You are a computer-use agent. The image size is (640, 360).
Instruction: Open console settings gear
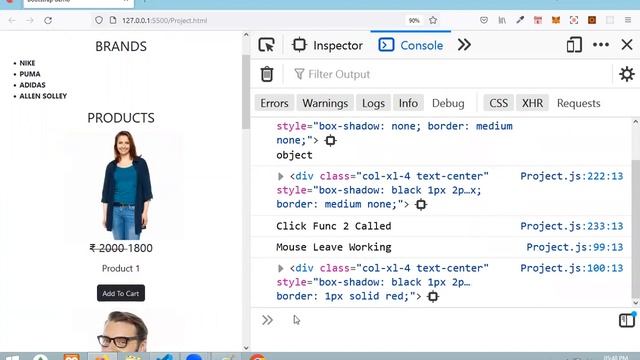[x=627, y=74]
